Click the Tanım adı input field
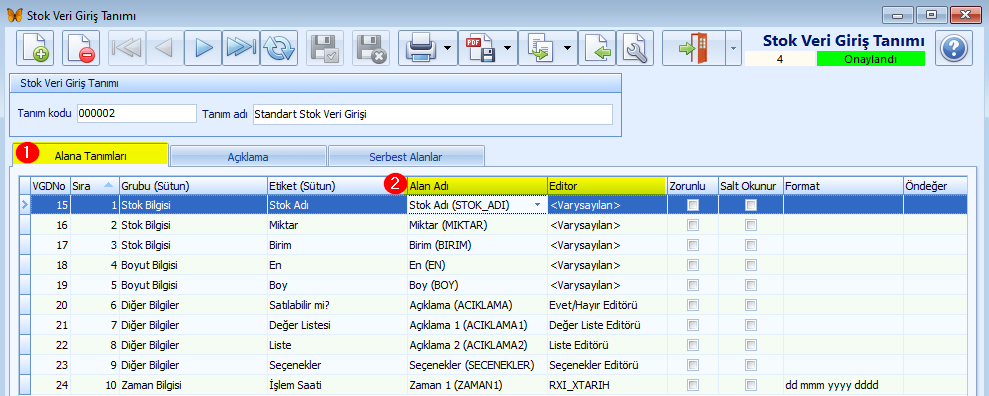 click(x=432, y=115)
